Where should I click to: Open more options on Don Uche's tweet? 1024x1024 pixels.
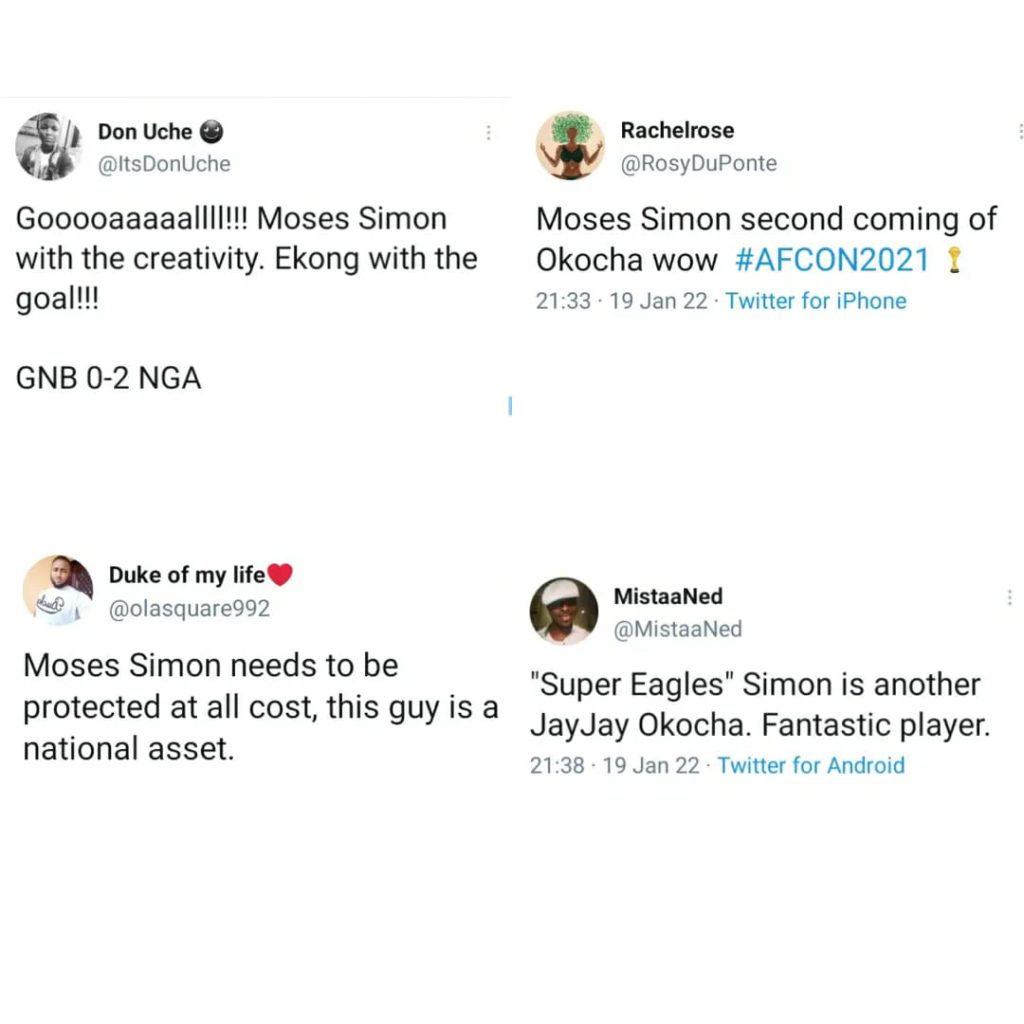(488, 133)
